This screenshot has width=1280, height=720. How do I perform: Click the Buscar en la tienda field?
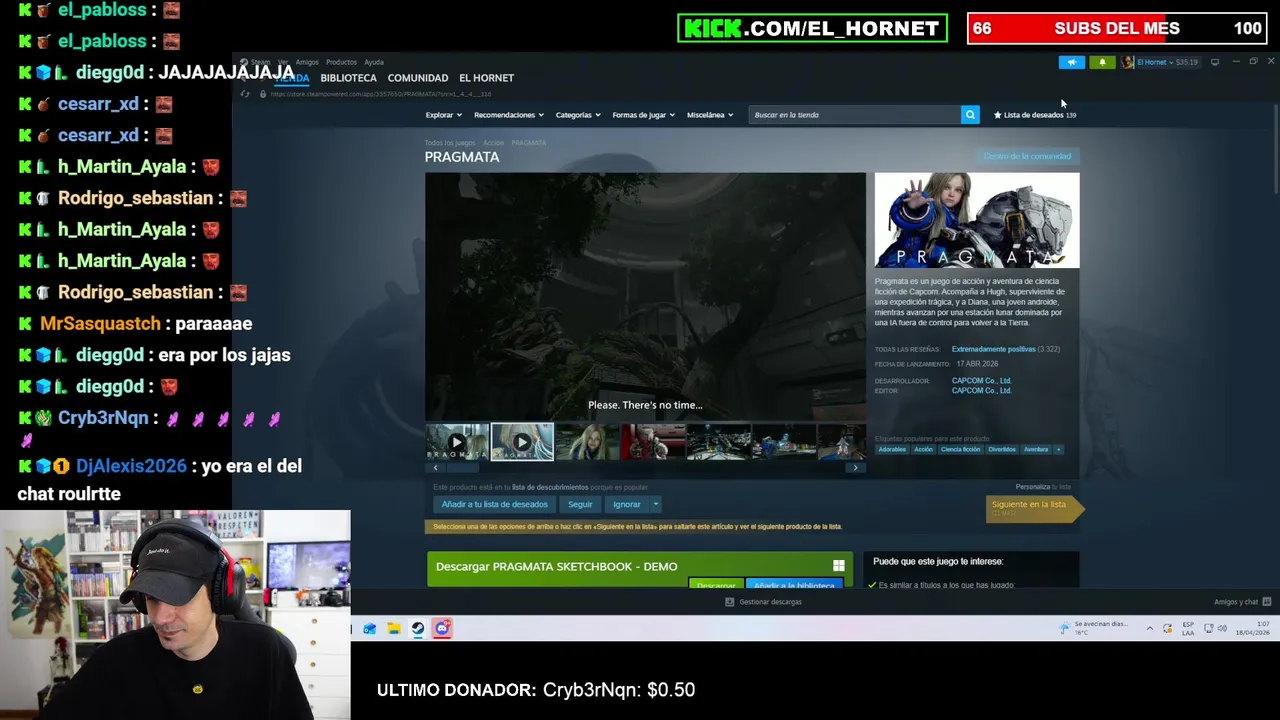[x=855, y=115]
